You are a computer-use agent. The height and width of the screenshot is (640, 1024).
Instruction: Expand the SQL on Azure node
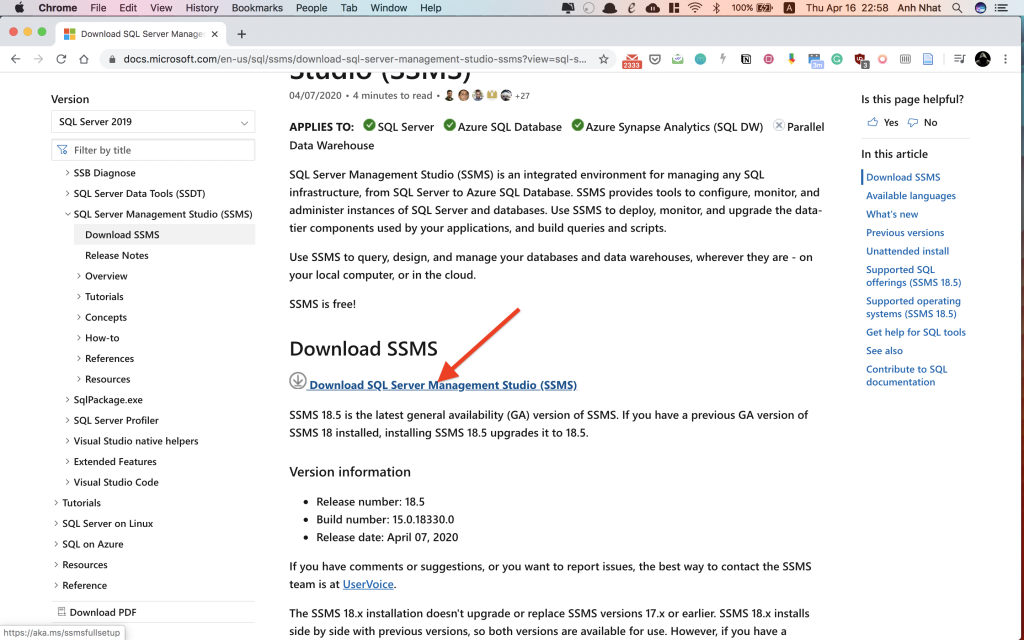56,543
